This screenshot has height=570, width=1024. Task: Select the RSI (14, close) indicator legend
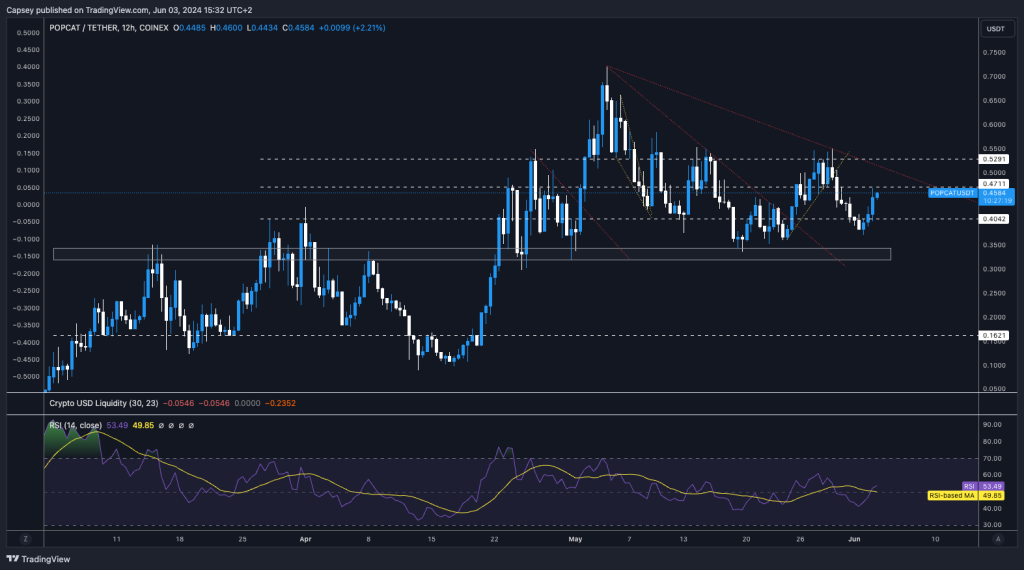(80, 425)
